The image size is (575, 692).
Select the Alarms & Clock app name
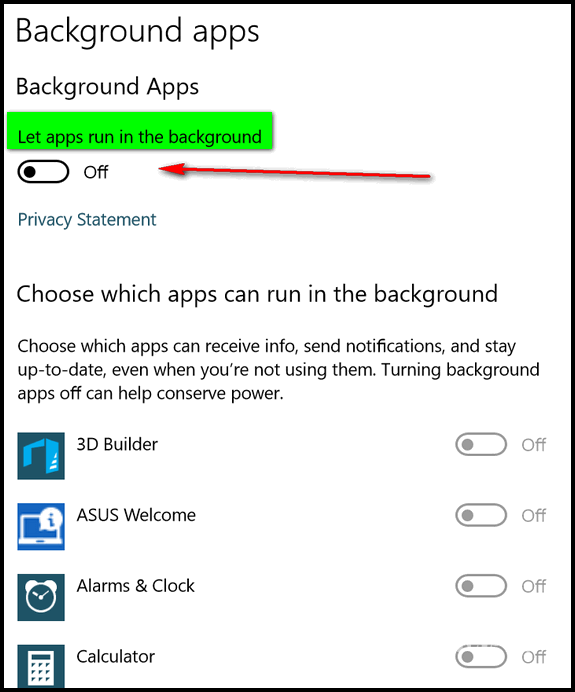[135, 586]
